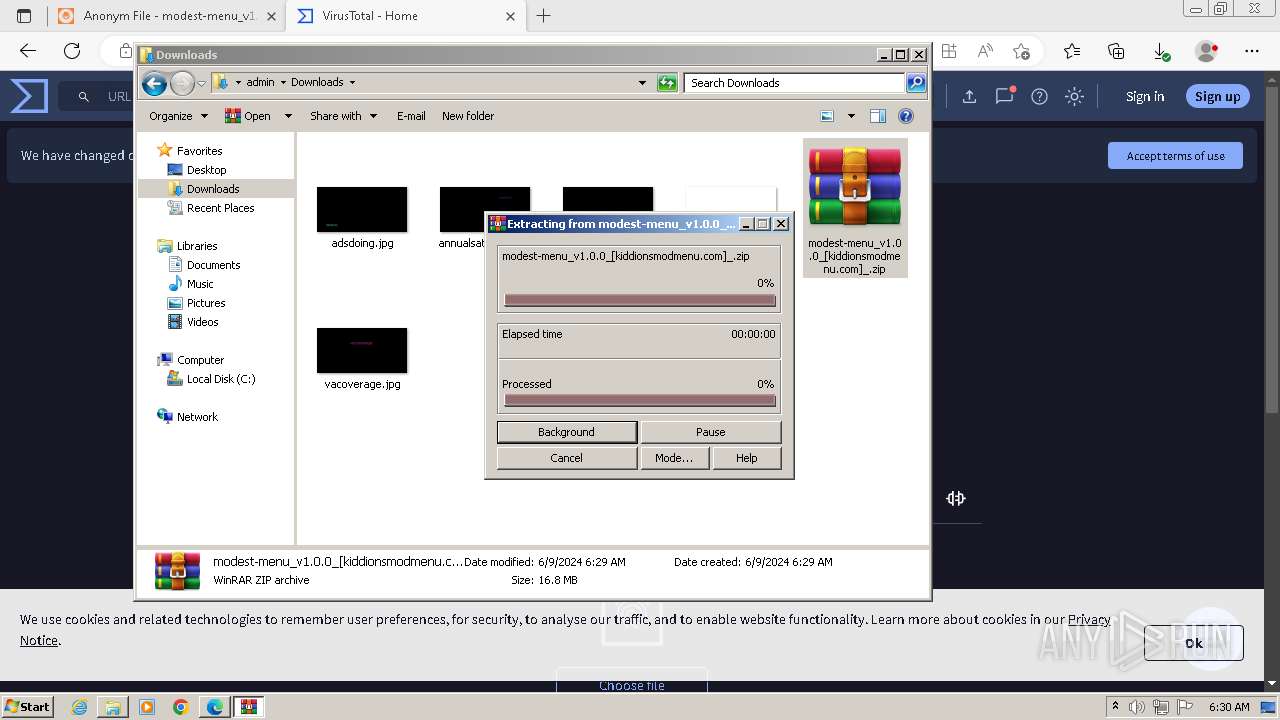Image resolution: width=1280 pixels, height=720 pixels.
Task: Expand the admin breadcrumb arrow in address bar
Action: 283,83
